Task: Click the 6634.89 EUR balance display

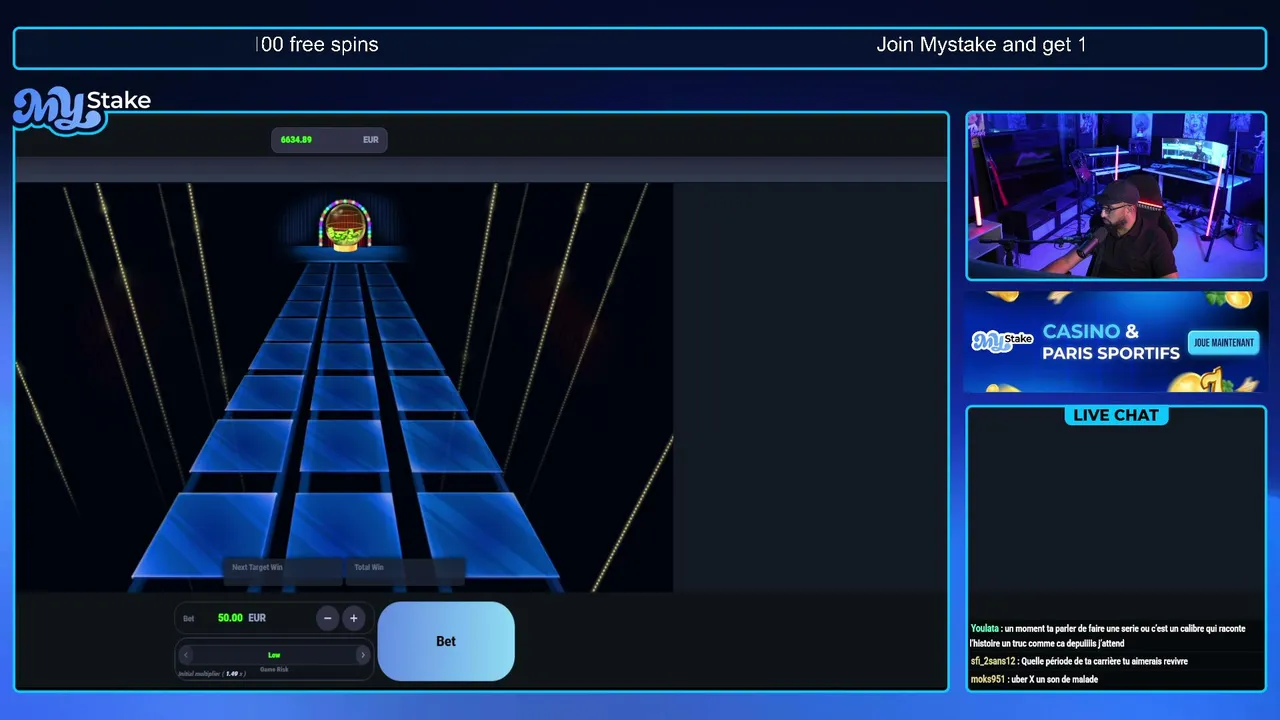Action: 329,140
